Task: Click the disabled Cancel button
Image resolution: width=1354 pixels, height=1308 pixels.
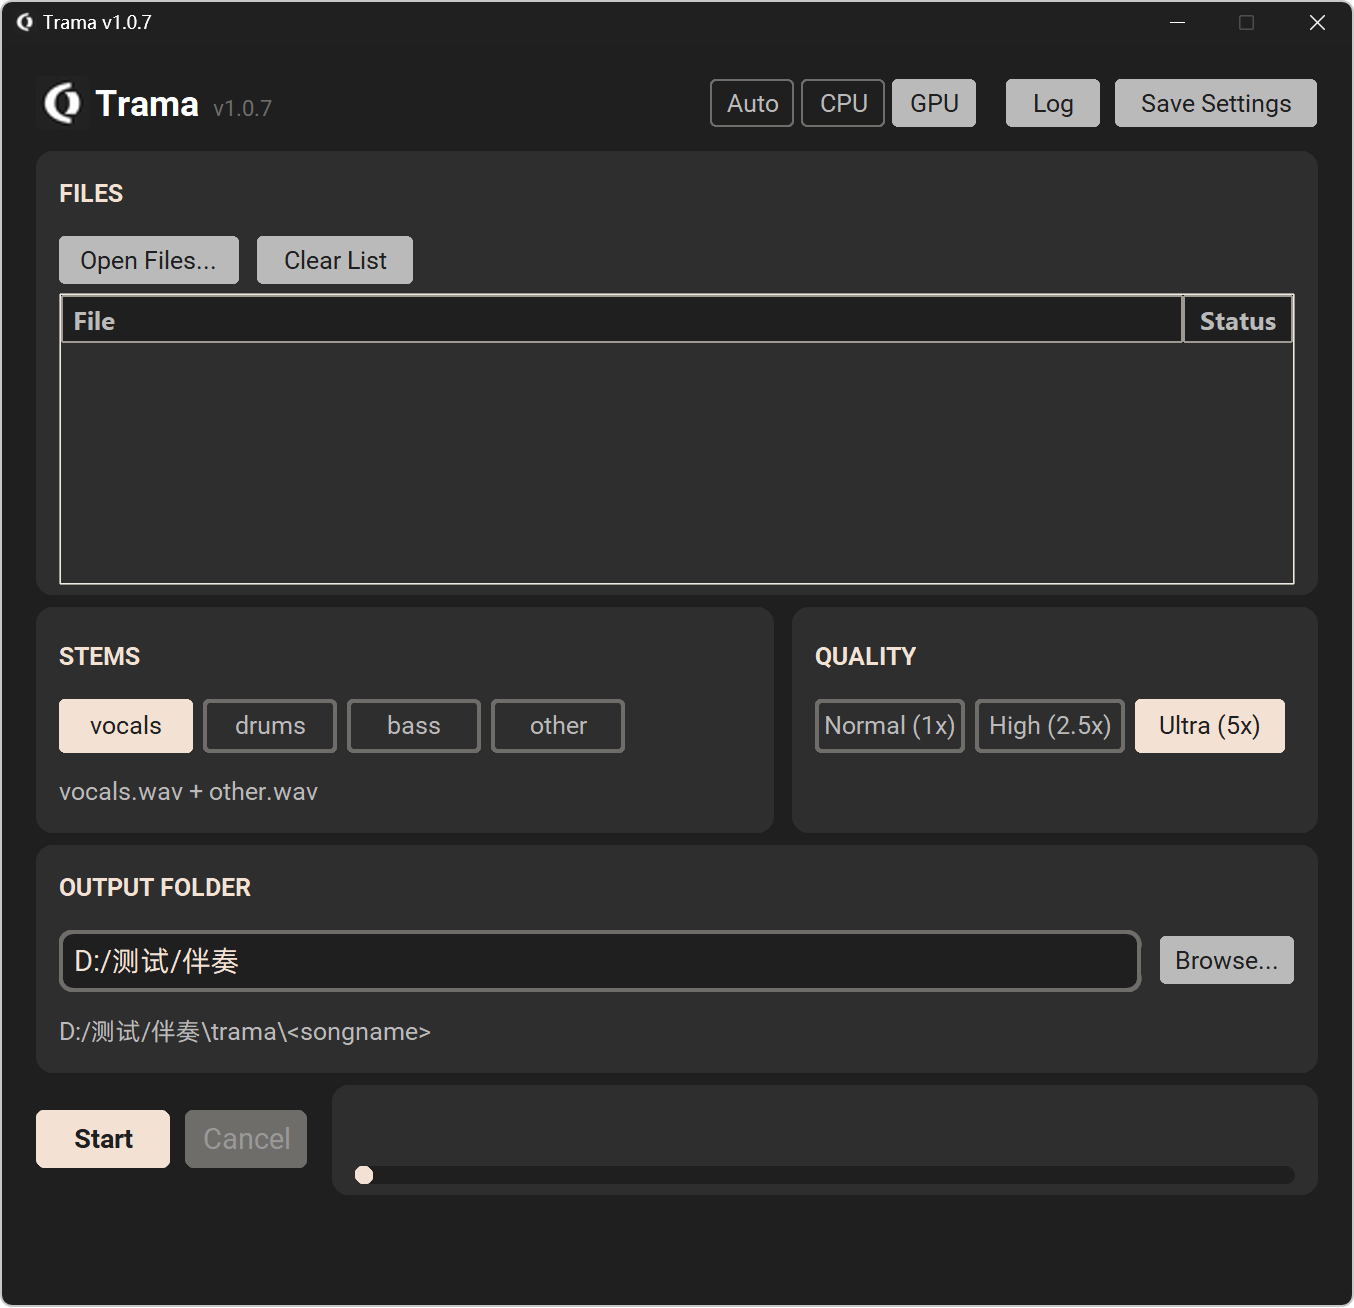Action: pyautogui.click(x=246, y=1139)
